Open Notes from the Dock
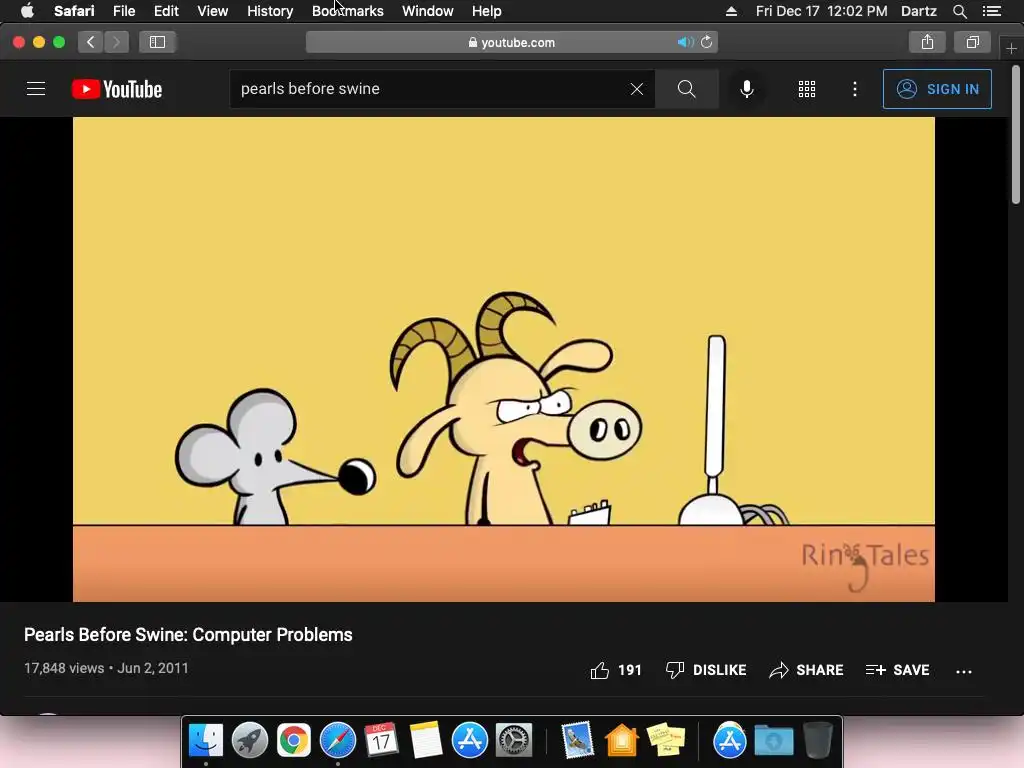This screenshot has height=768, width=1024. coord(426,740)
